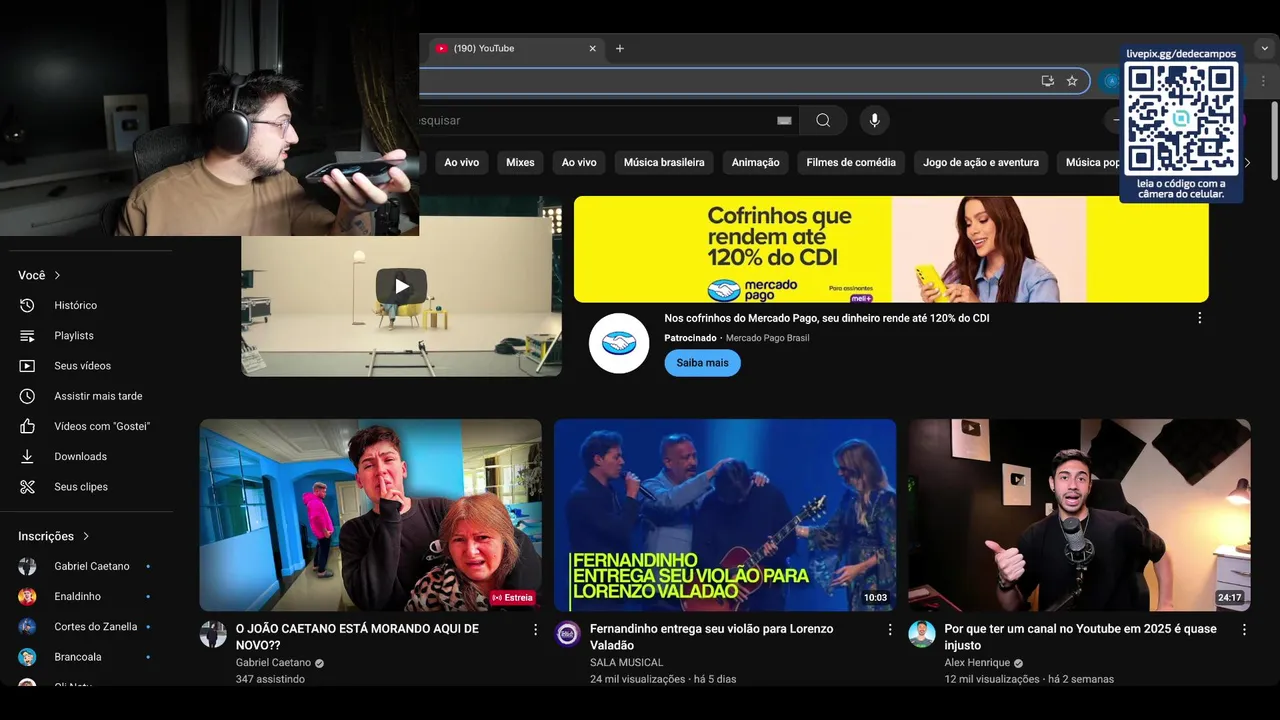Open the Downloads arrow icon
The height and width of the screenshot is (720, 1280).
(27, 456)
